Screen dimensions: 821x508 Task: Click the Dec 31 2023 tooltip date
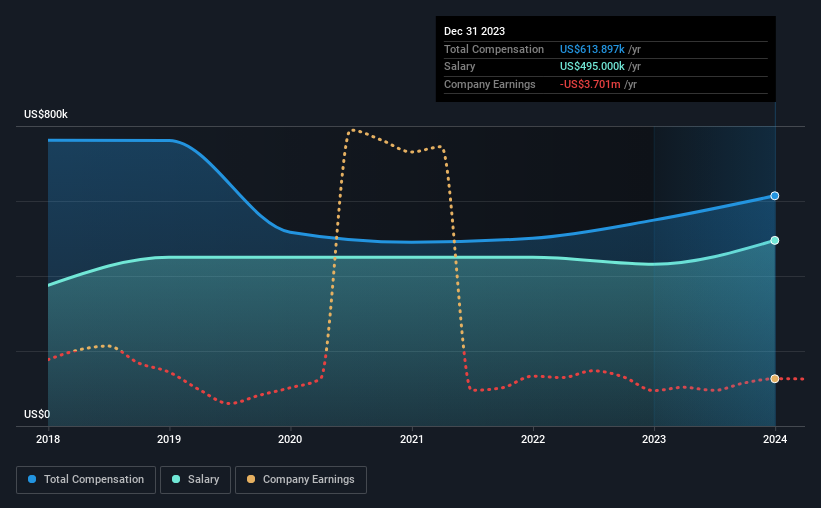(474, 31)
